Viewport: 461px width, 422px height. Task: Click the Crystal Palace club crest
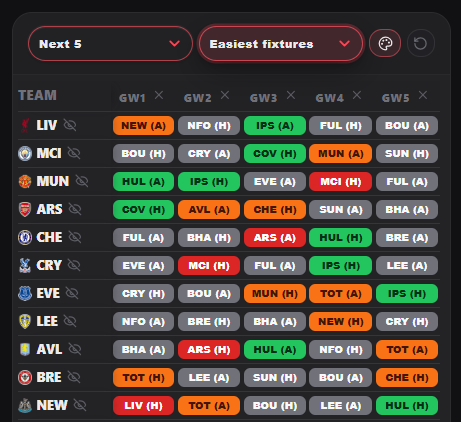[25, 265]
